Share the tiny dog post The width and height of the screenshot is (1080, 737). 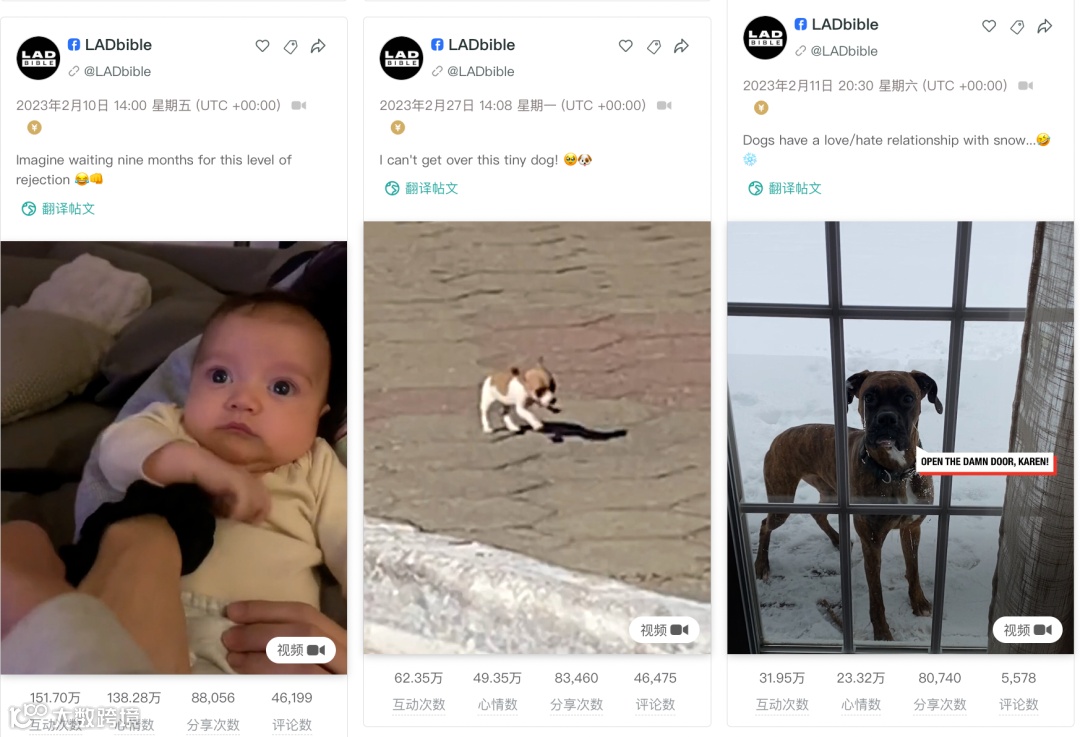(x=681, y=46)
